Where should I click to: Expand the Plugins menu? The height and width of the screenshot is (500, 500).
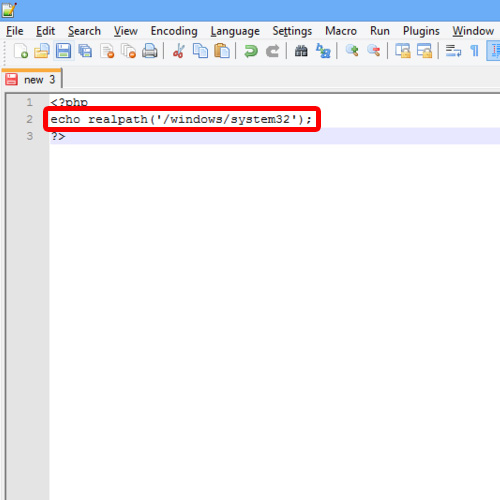pyautogui.click(x=421, y=31)
